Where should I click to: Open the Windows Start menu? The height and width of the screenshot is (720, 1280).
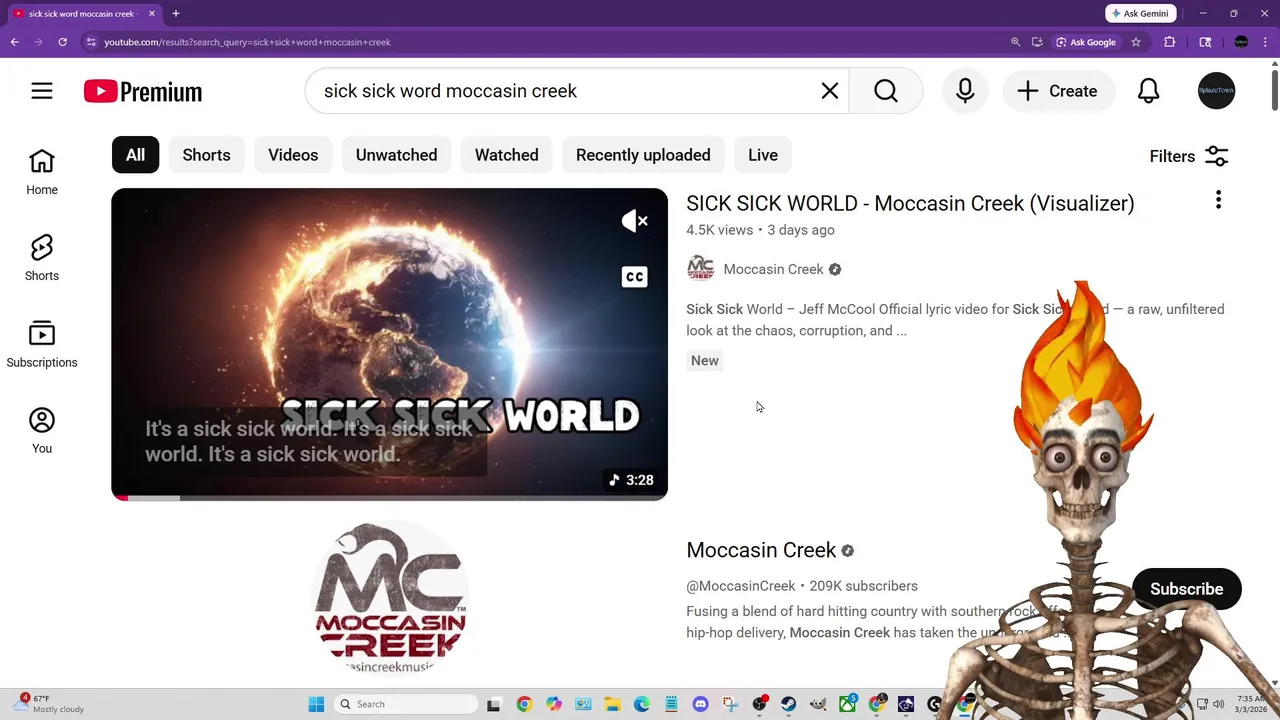click(x=316, y=704)
